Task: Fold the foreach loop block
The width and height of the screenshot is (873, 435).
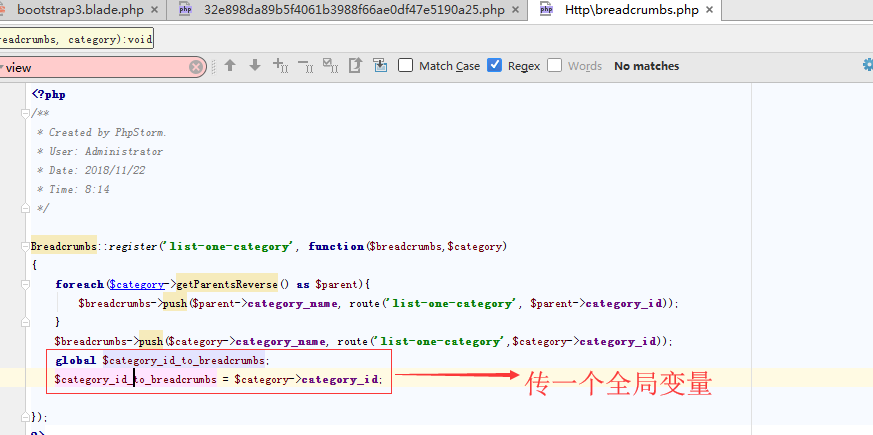Action: pos(24,284)
